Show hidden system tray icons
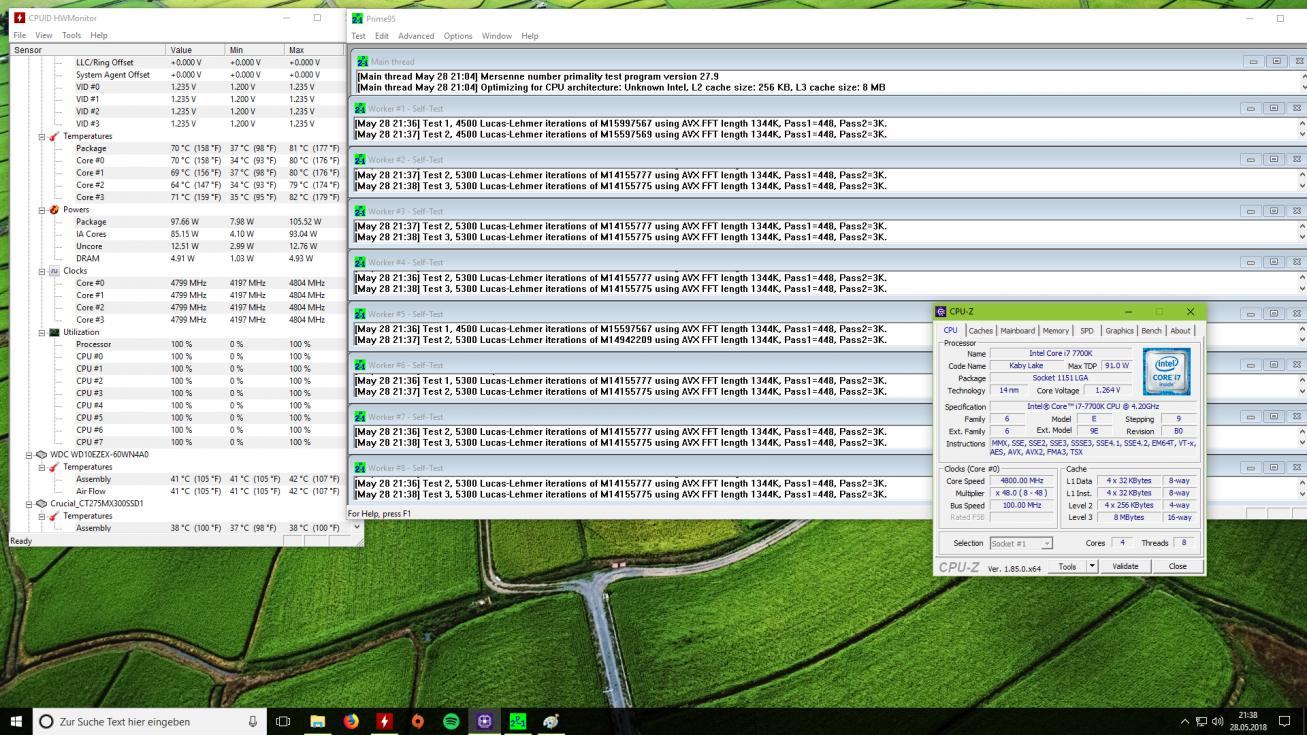The height and width of the screenshot is (735, 1307). (x=1186, y=722)
